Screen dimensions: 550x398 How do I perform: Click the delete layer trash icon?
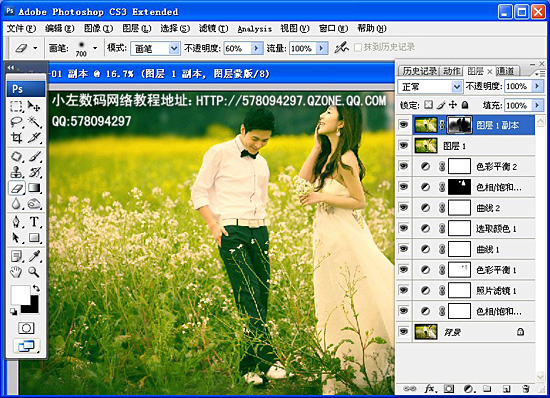pos(525,389)
